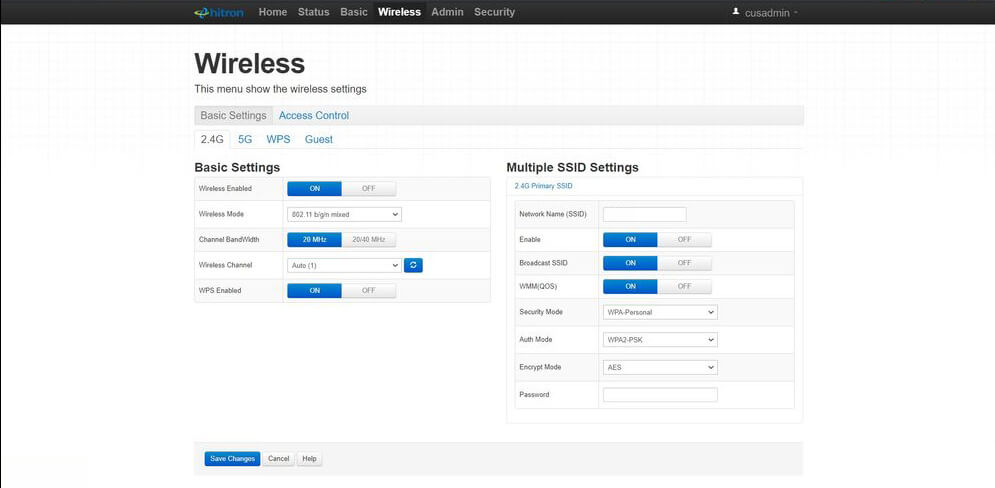Expand the Wireless Channel dropdown

point(344,265)
